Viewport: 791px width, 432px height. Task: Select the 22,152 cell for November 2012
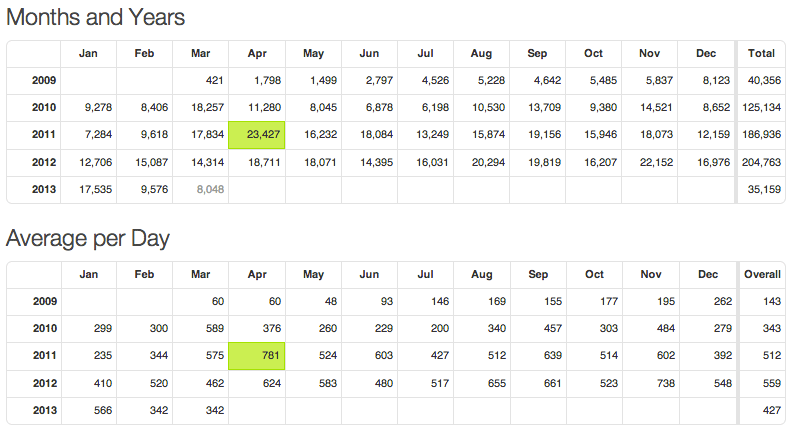tap(651, 162)
